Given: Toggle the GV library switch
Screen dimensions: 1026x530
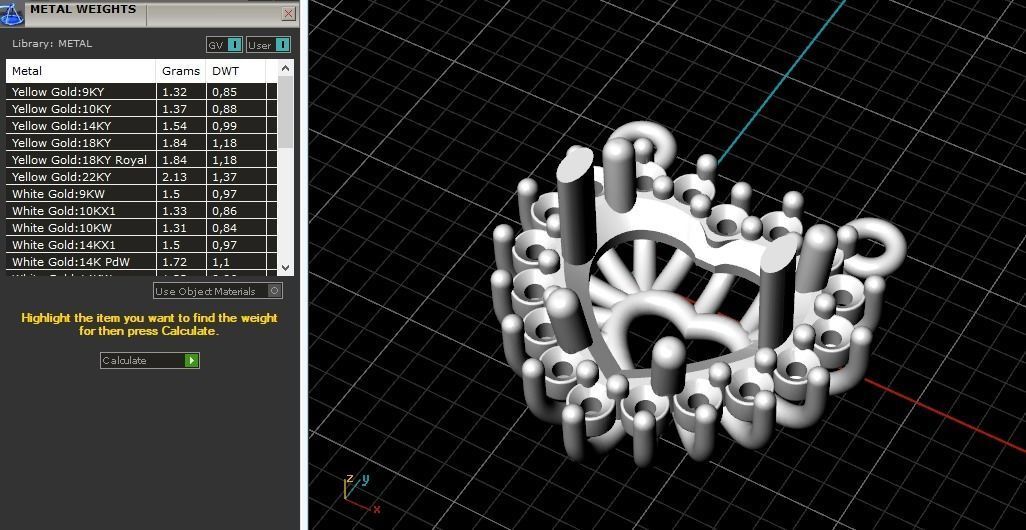Looking at the screenshot, I should tap(224, 44).
